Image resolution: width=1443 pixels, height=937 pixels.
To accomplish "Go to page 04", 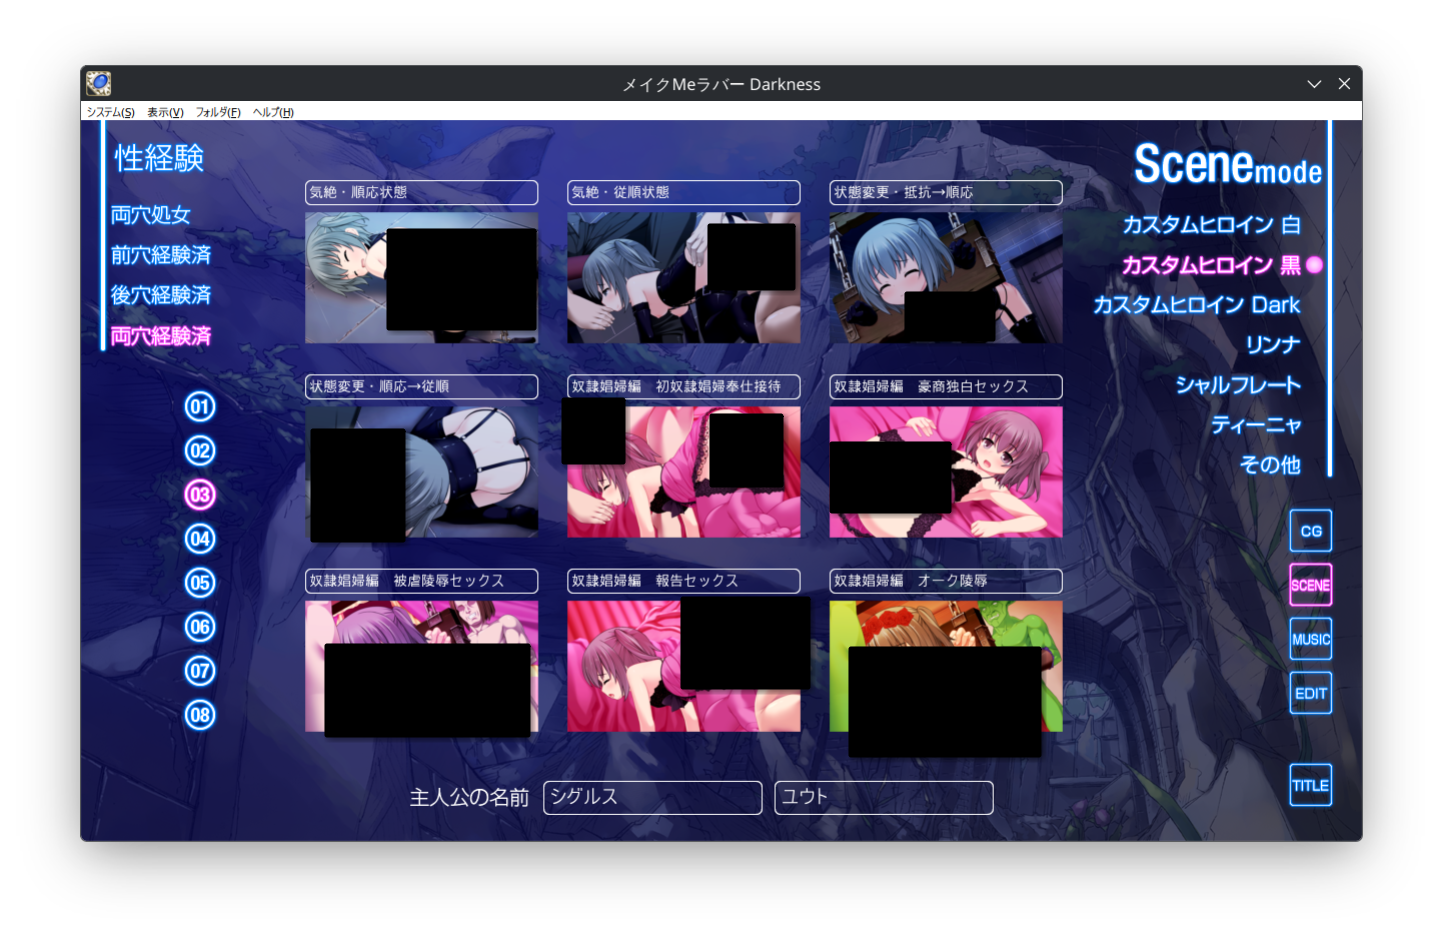I will (x=200, y=539).
